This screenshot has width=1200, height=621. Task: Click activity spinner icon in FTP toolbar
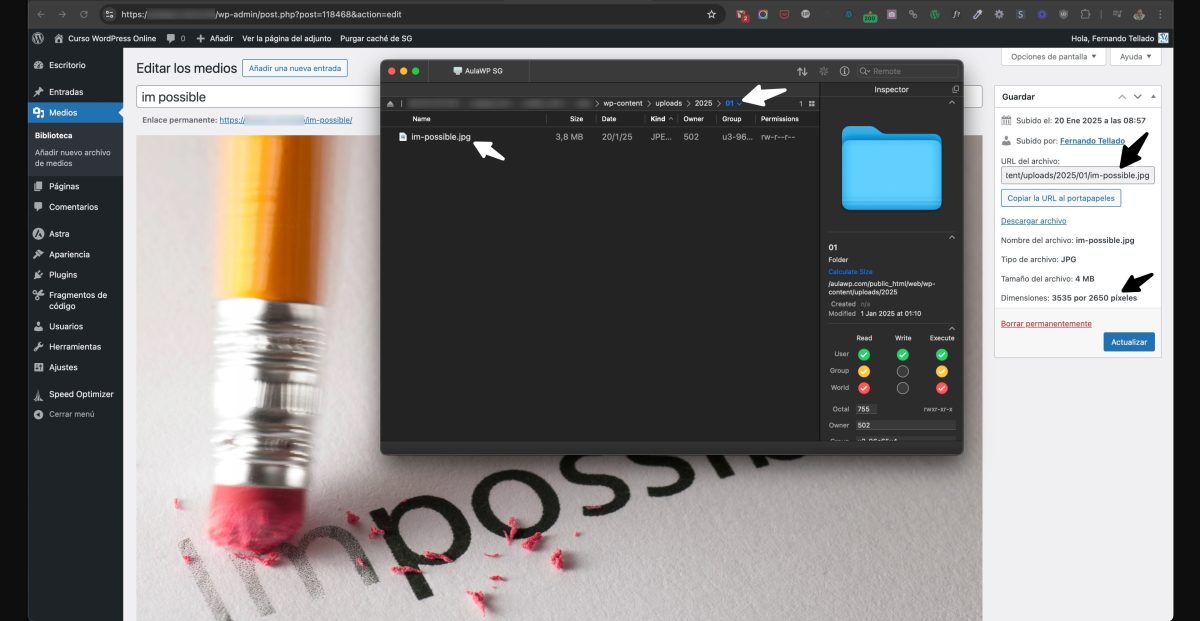click(x=824, y=71)
